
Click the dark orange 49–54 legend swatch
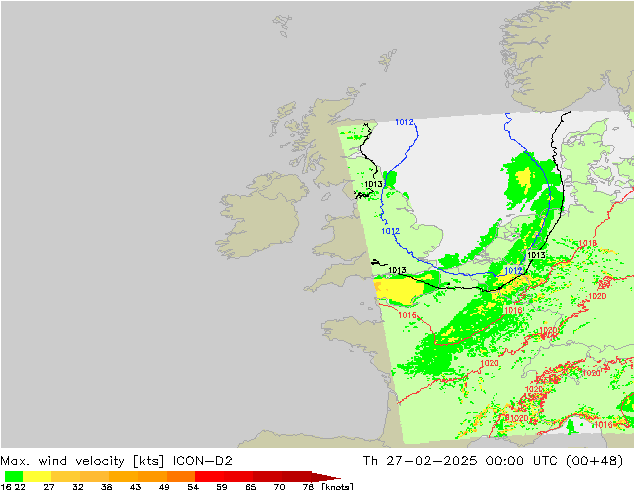point(181,476)
